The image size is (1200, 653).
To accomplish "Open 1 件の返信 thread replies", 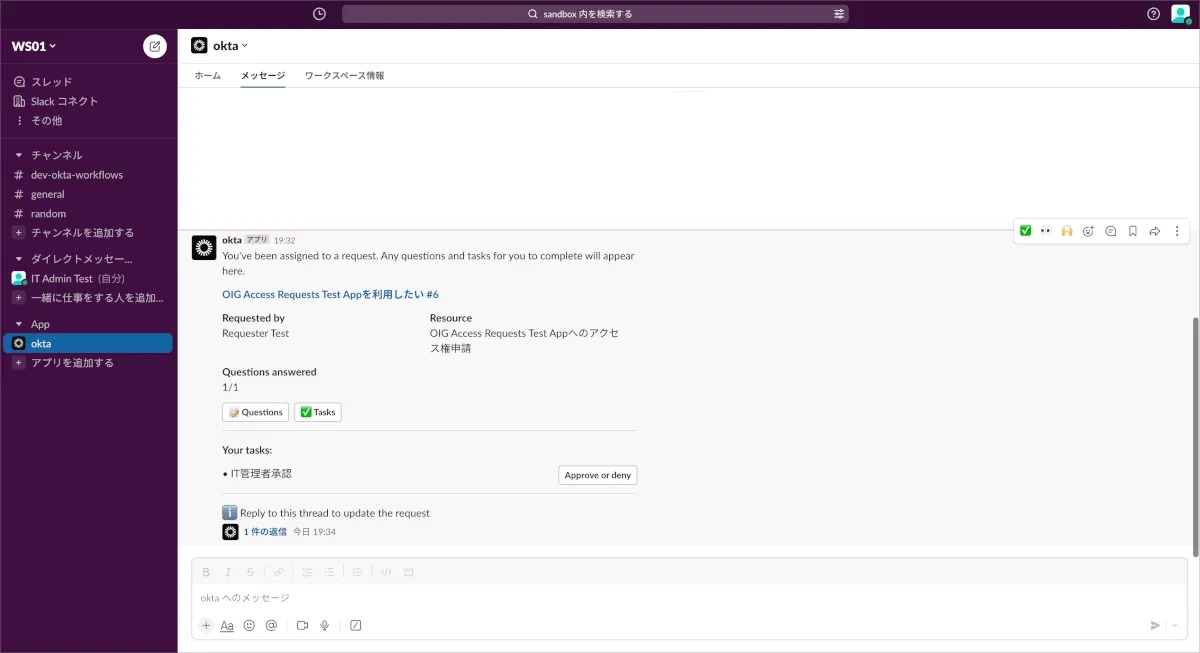I will click(265, 532).
